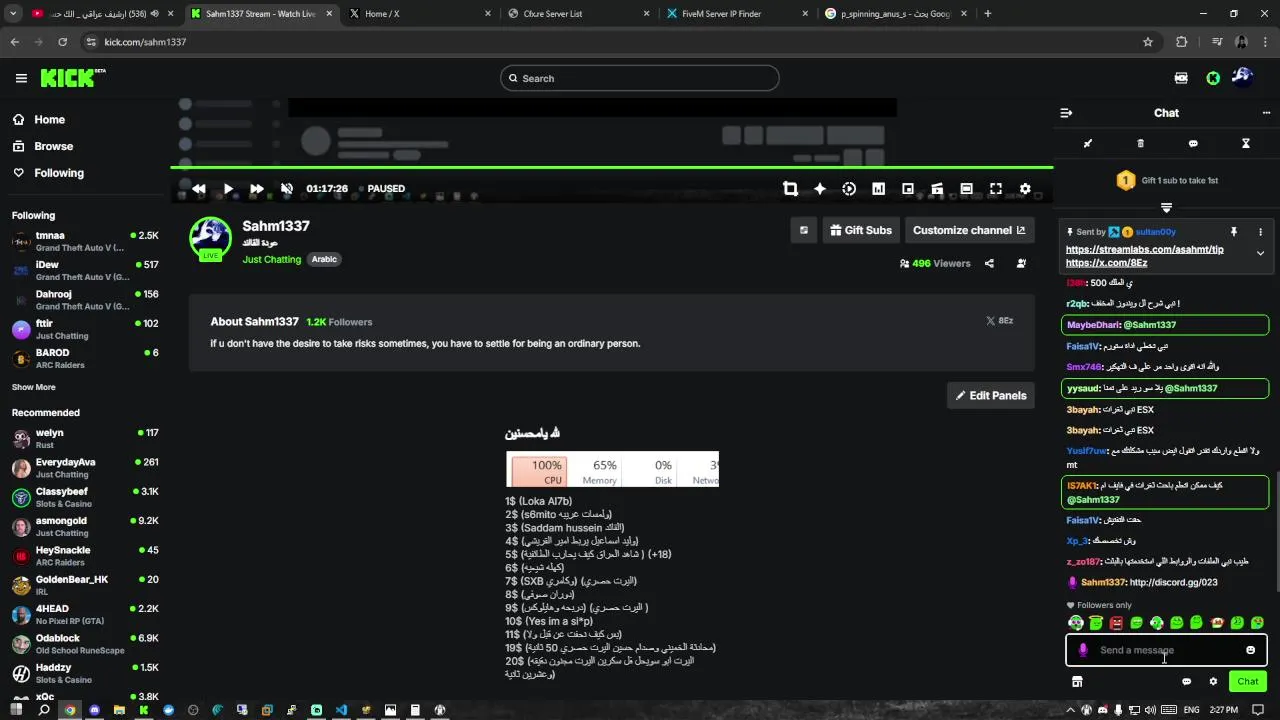Viewport: 1280px width, 720px height.
Task: Open Classybeef channel in Recommended
Action: click(85, 497)
